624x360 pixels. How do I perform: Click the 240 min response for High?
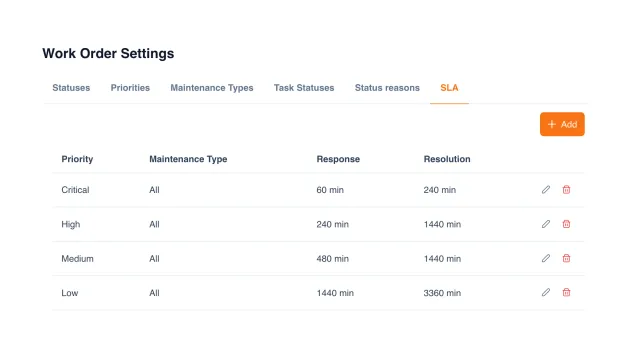point(333,224)
